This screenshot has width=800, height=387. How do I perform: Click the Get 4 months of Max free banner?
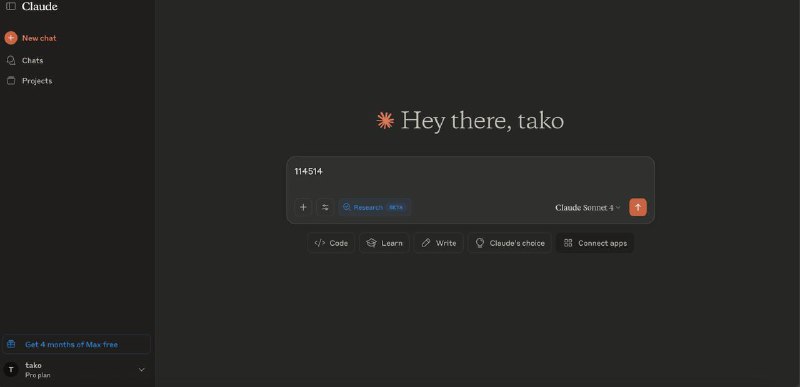point(77,344)
